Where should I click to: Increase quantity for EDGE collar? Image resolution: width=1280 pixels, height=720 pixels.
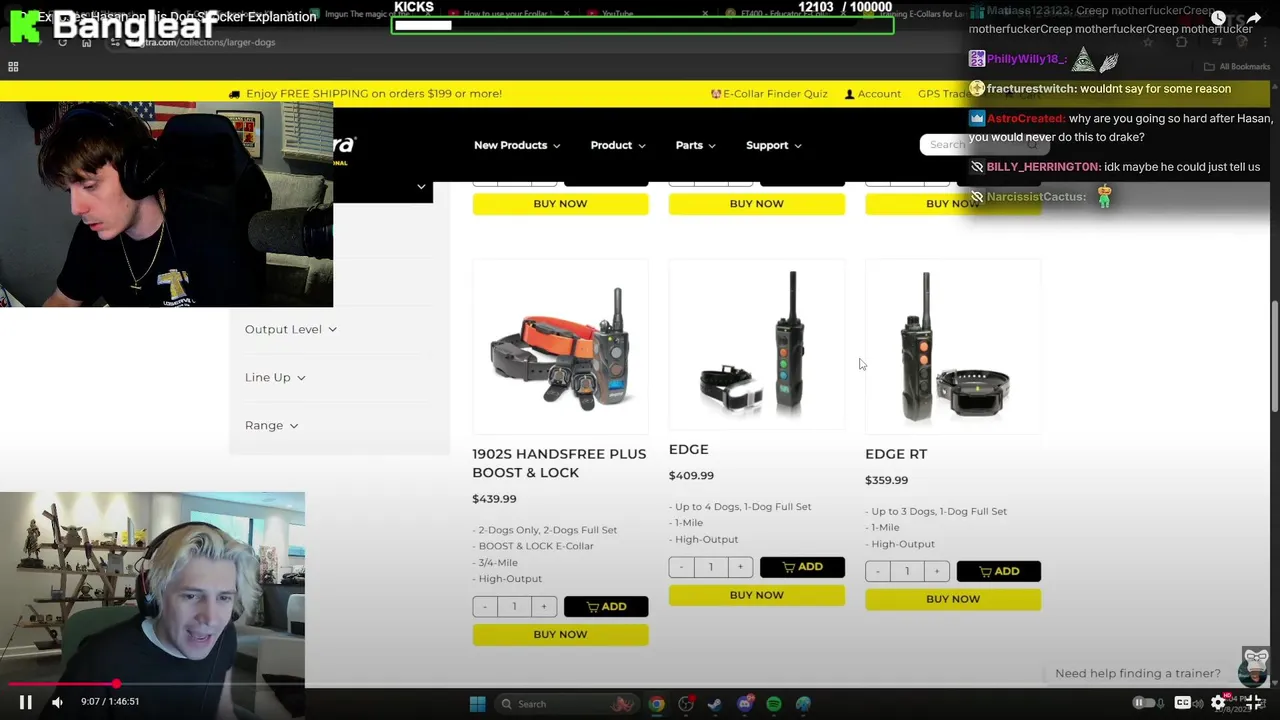click(x=740, y=567)
